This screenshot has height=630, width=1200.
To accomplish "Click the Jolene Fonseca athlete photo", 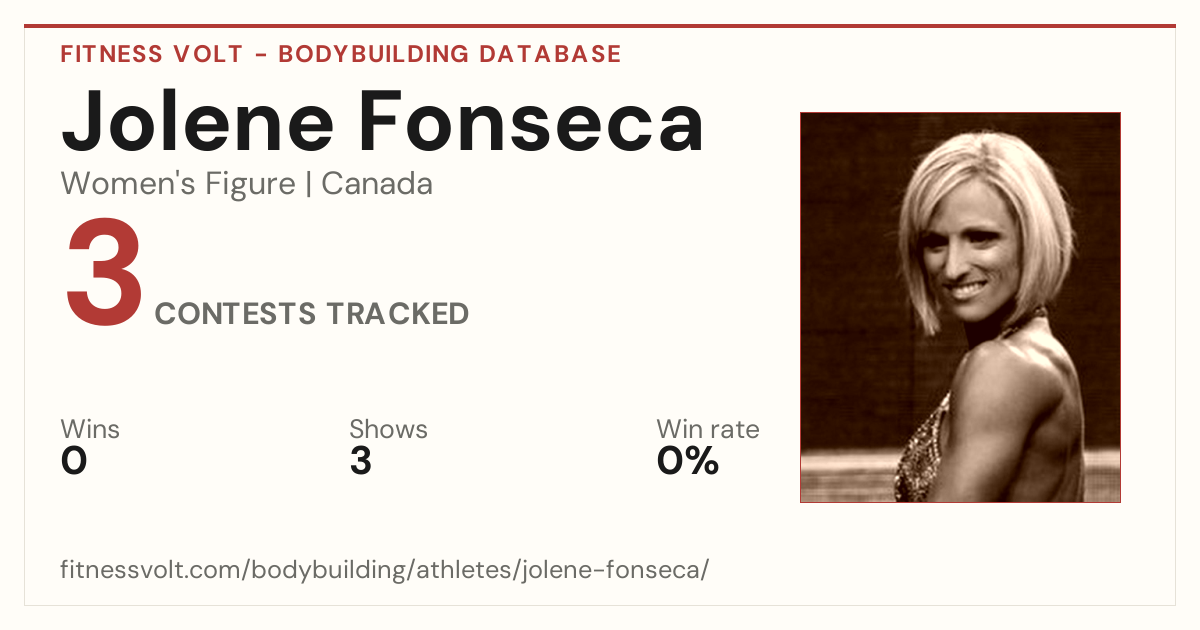I will tap(960, 307).
